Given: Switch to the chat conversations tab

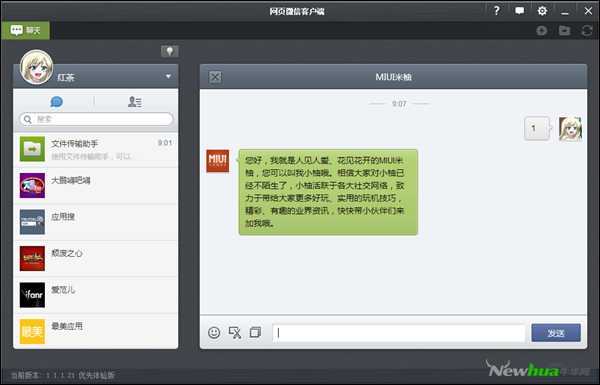Looking at the screenshot, I should coord(57,102).
